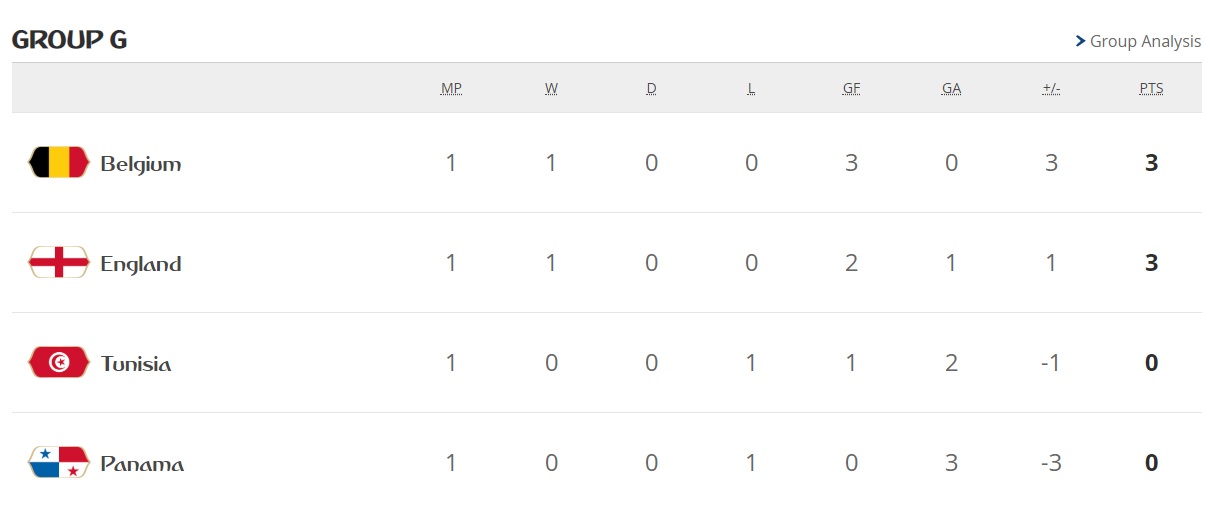Click Belgium's bold points value

tap(1151, 162)
